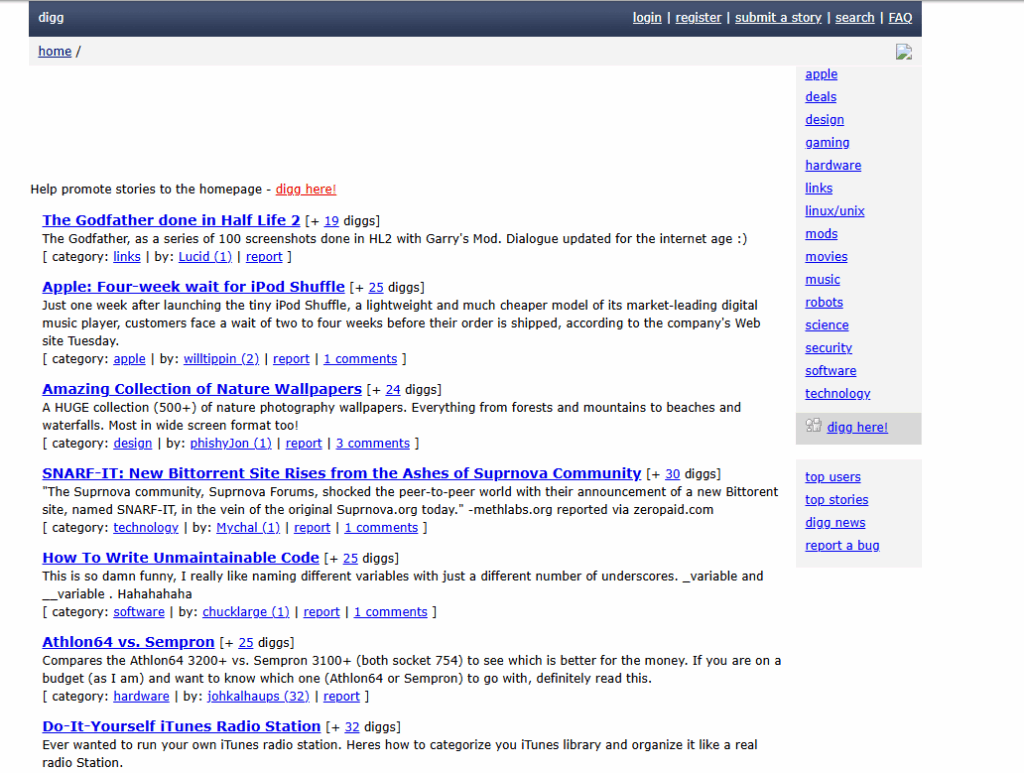Select the gaming category in sidebar
Screen dimensions: 1024x773
[827, 143]
